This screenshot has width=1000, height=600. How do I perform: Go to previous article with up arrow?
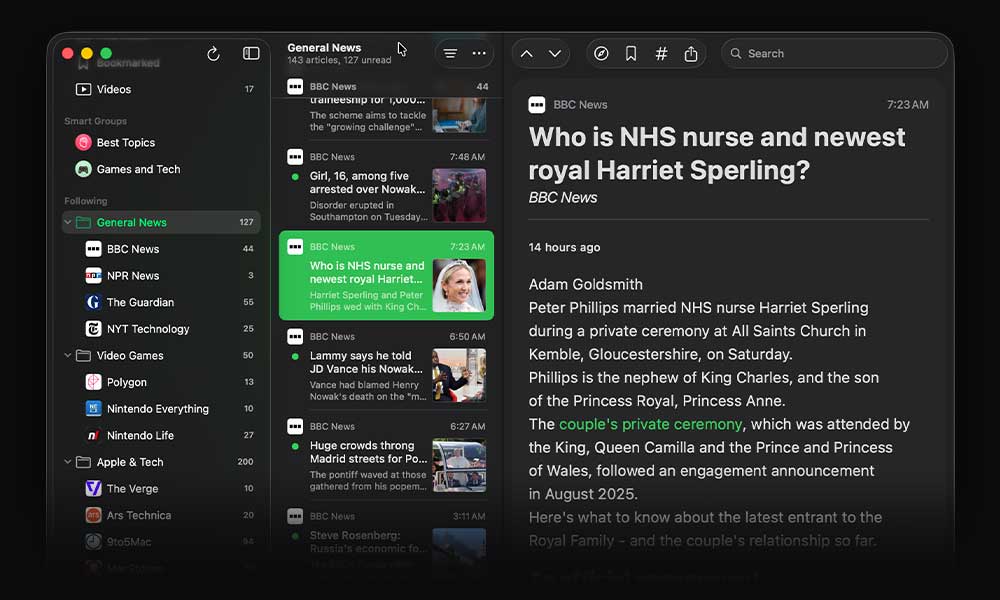[x=527, y=54]
